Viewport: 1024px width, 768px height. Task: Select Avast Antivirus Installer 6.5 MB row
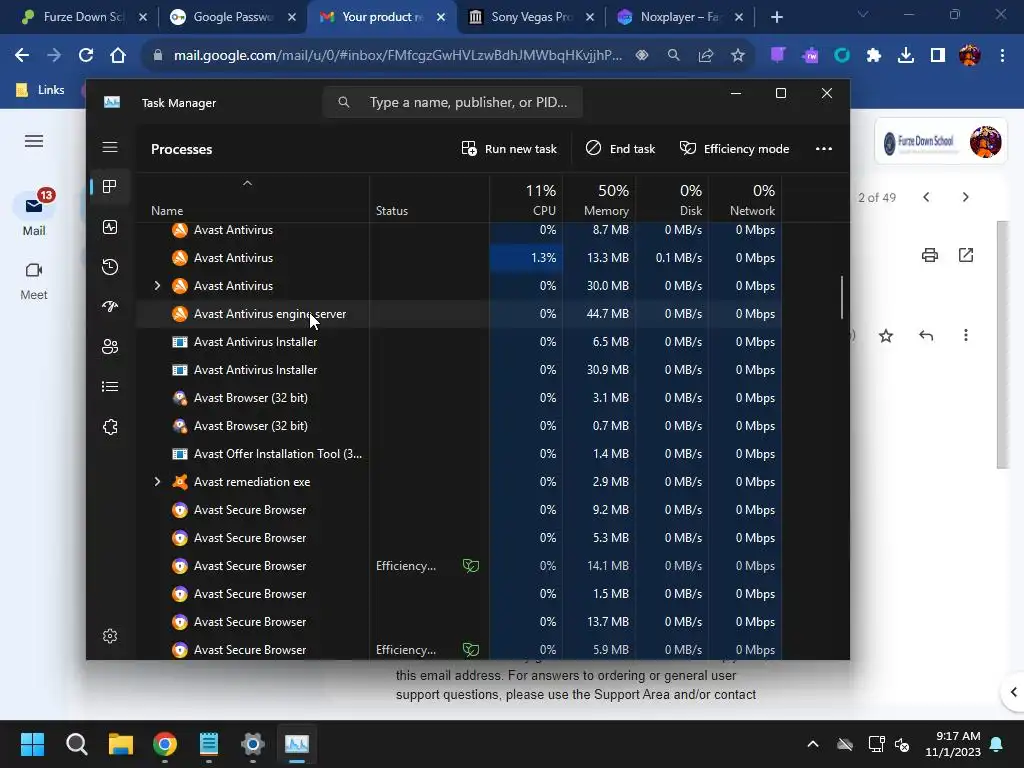click(459, 342)
